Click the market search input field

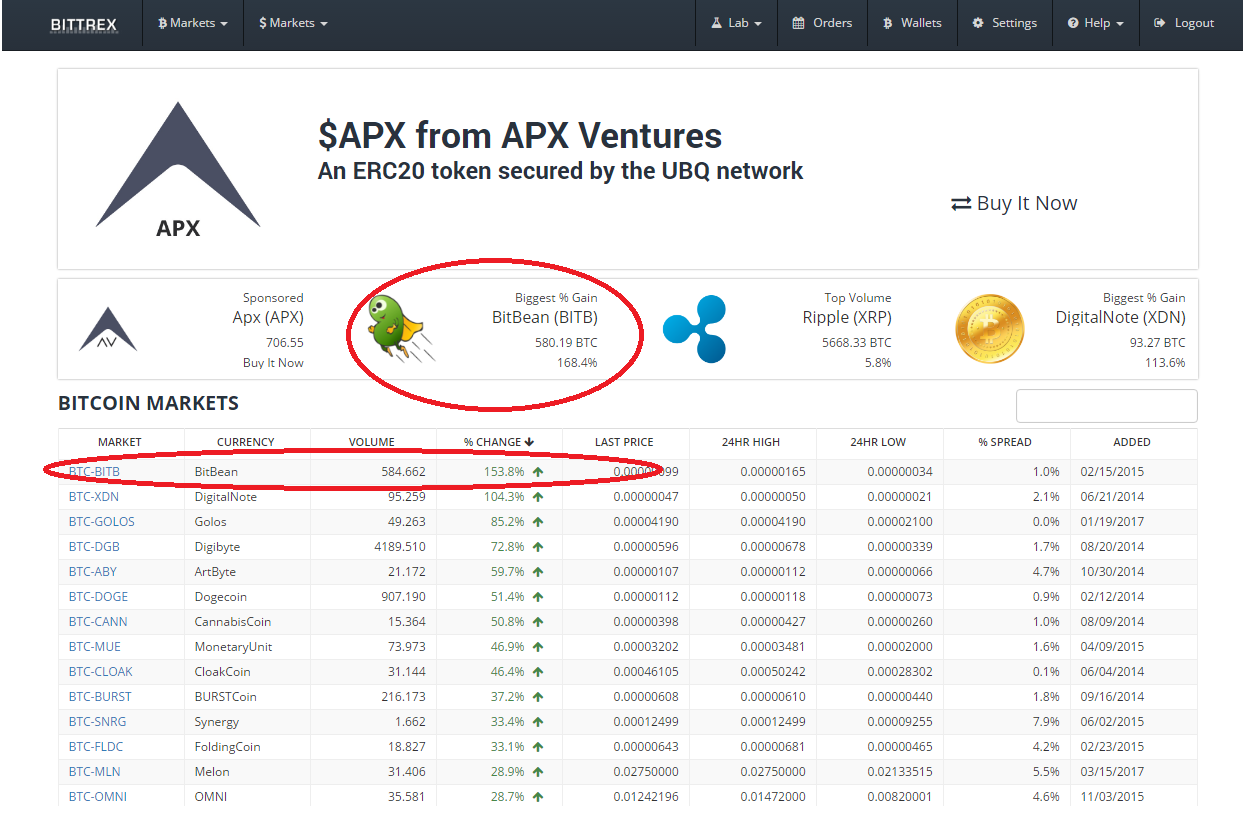tap(1107, 406)
